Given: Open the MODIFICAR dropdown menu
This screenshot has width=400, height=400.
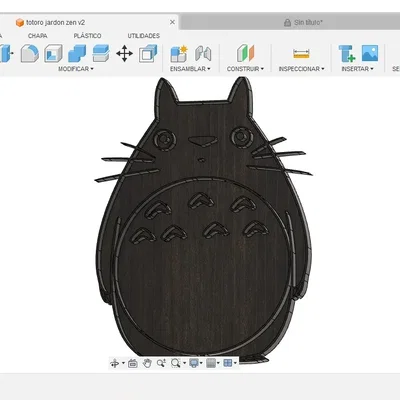Looking at the screenshot, I should click(76, 69).
